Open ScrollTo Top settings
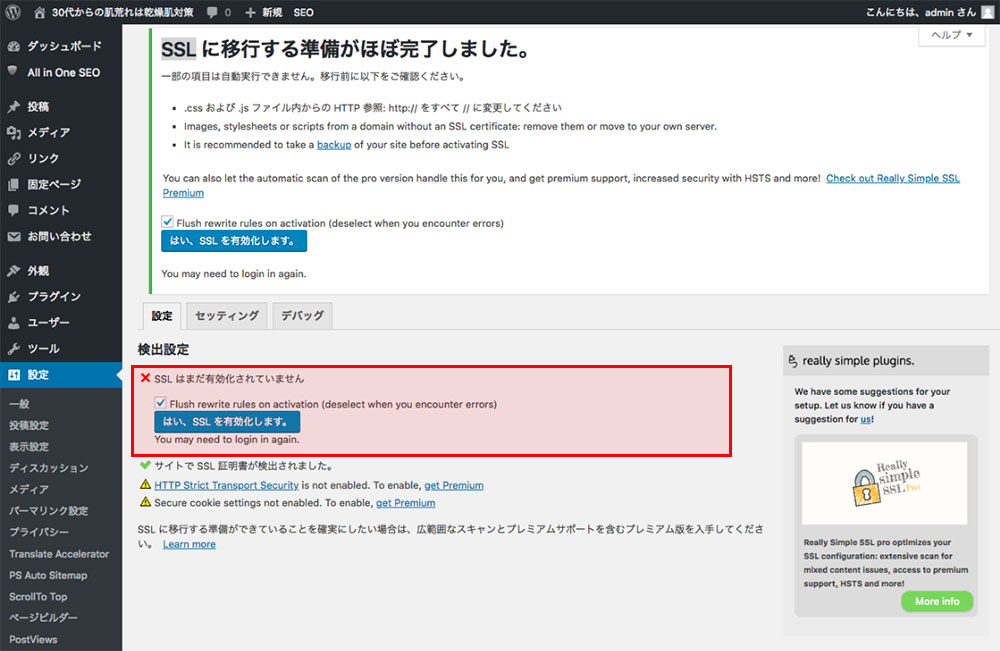The image size is (1000, 651). click(38, 597)
